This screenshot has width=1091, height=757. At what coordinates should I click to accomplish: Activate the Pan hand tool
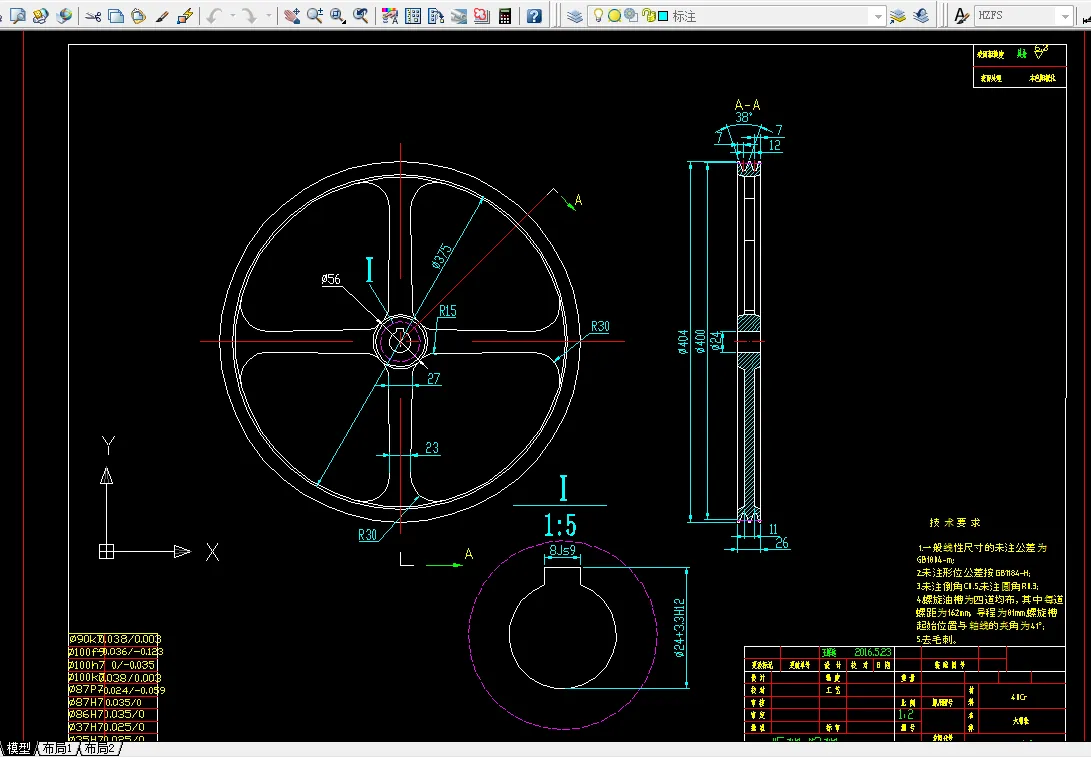coord(292,15)
